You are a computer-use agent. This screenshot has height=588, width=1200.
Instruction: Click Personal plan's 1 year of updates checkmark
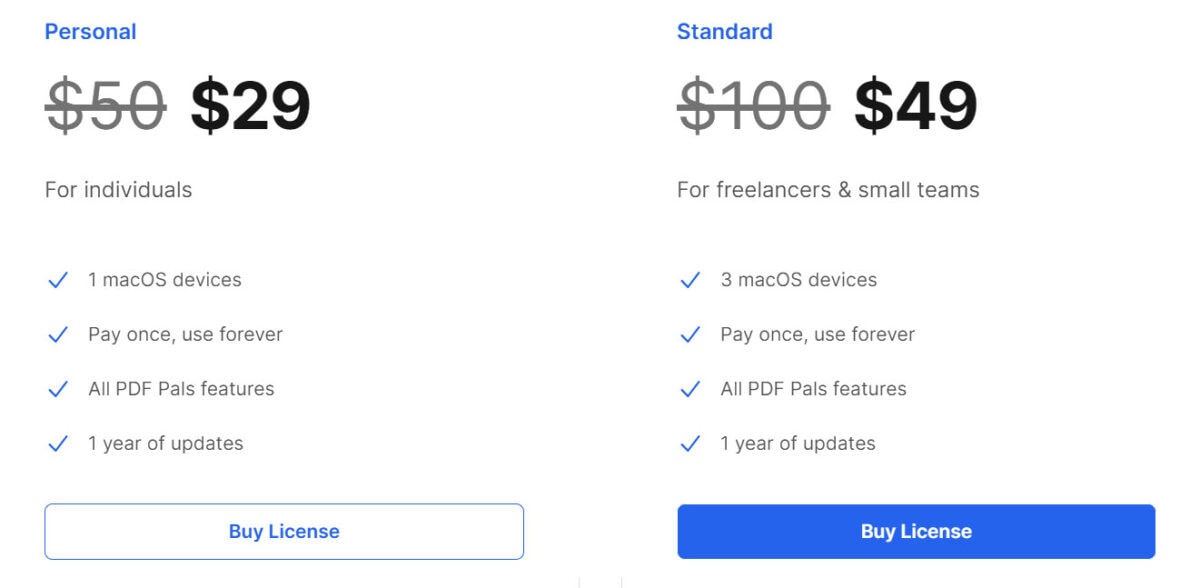[58, 444]
